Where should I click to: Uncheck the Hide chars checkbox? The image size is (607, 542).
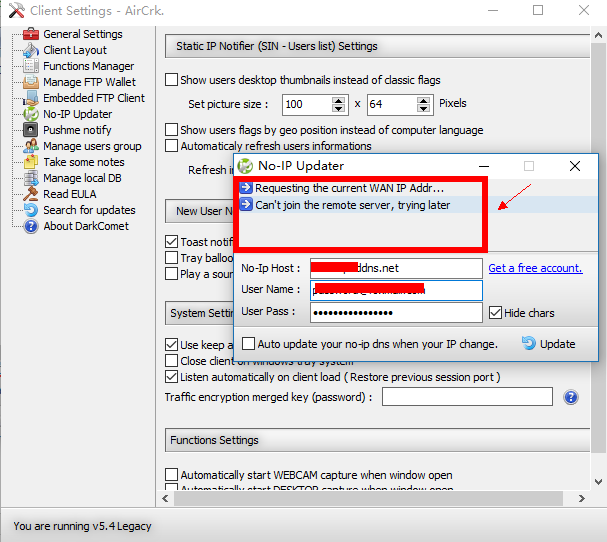pos(496,312)
